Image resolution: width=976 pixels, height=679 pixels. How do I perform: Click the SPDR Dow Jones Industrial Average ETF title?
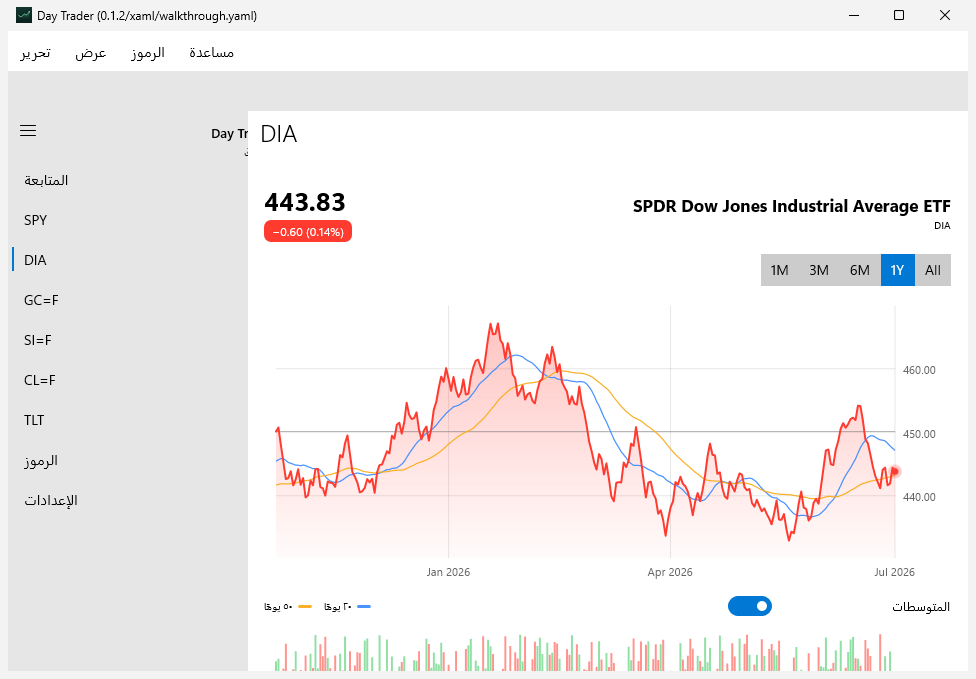click(791, 206)
